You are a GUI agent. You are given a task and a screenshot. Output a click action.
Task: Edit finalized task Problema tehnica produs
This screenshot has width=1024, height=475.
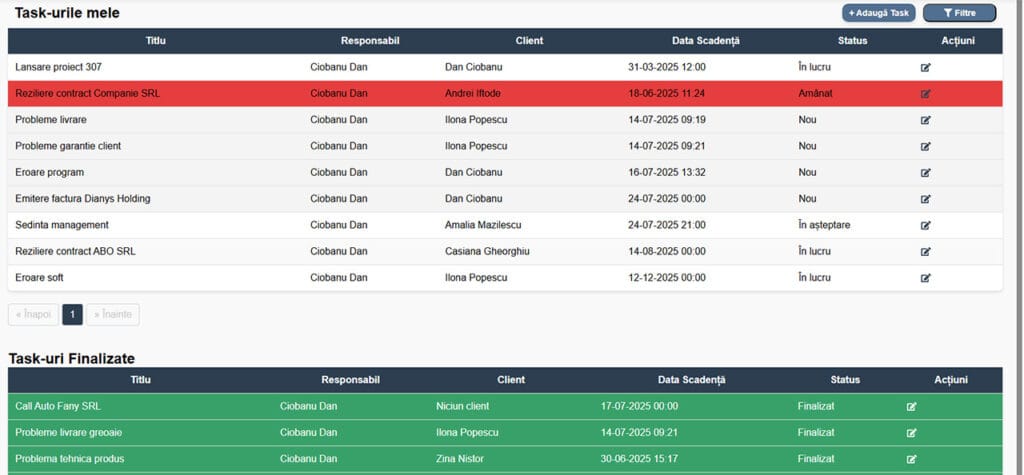912,459
